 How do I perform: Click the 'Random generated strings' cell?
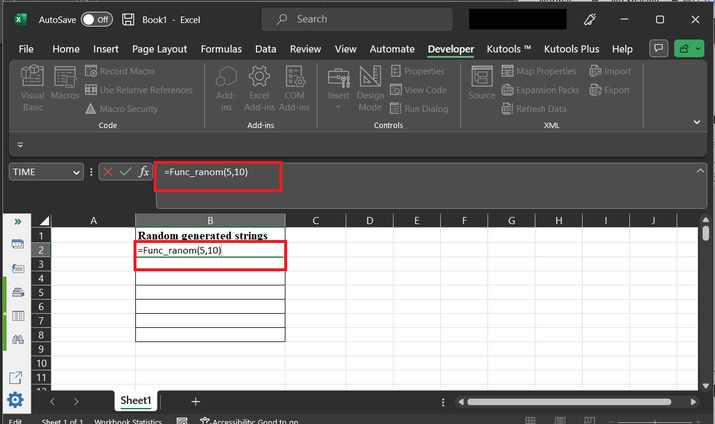[x=210, y=235]
